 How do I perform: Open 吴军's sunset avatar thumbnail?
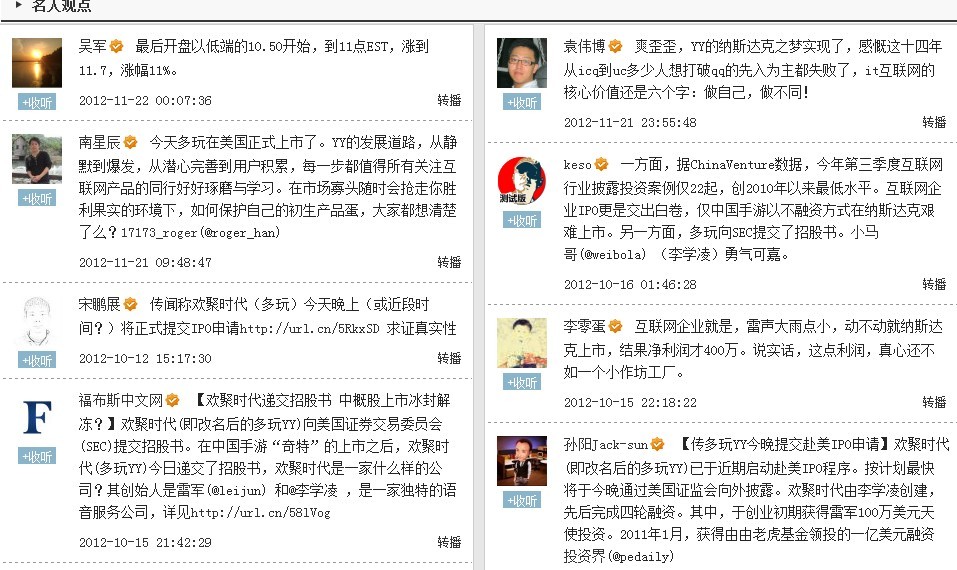click(x=37, y=63)
